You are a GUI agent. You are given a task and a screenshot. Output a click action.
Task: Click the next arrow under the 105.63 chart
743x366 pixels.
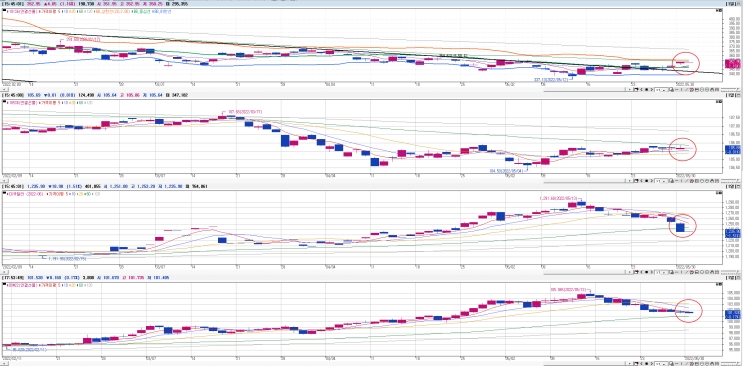pos(652,181)
